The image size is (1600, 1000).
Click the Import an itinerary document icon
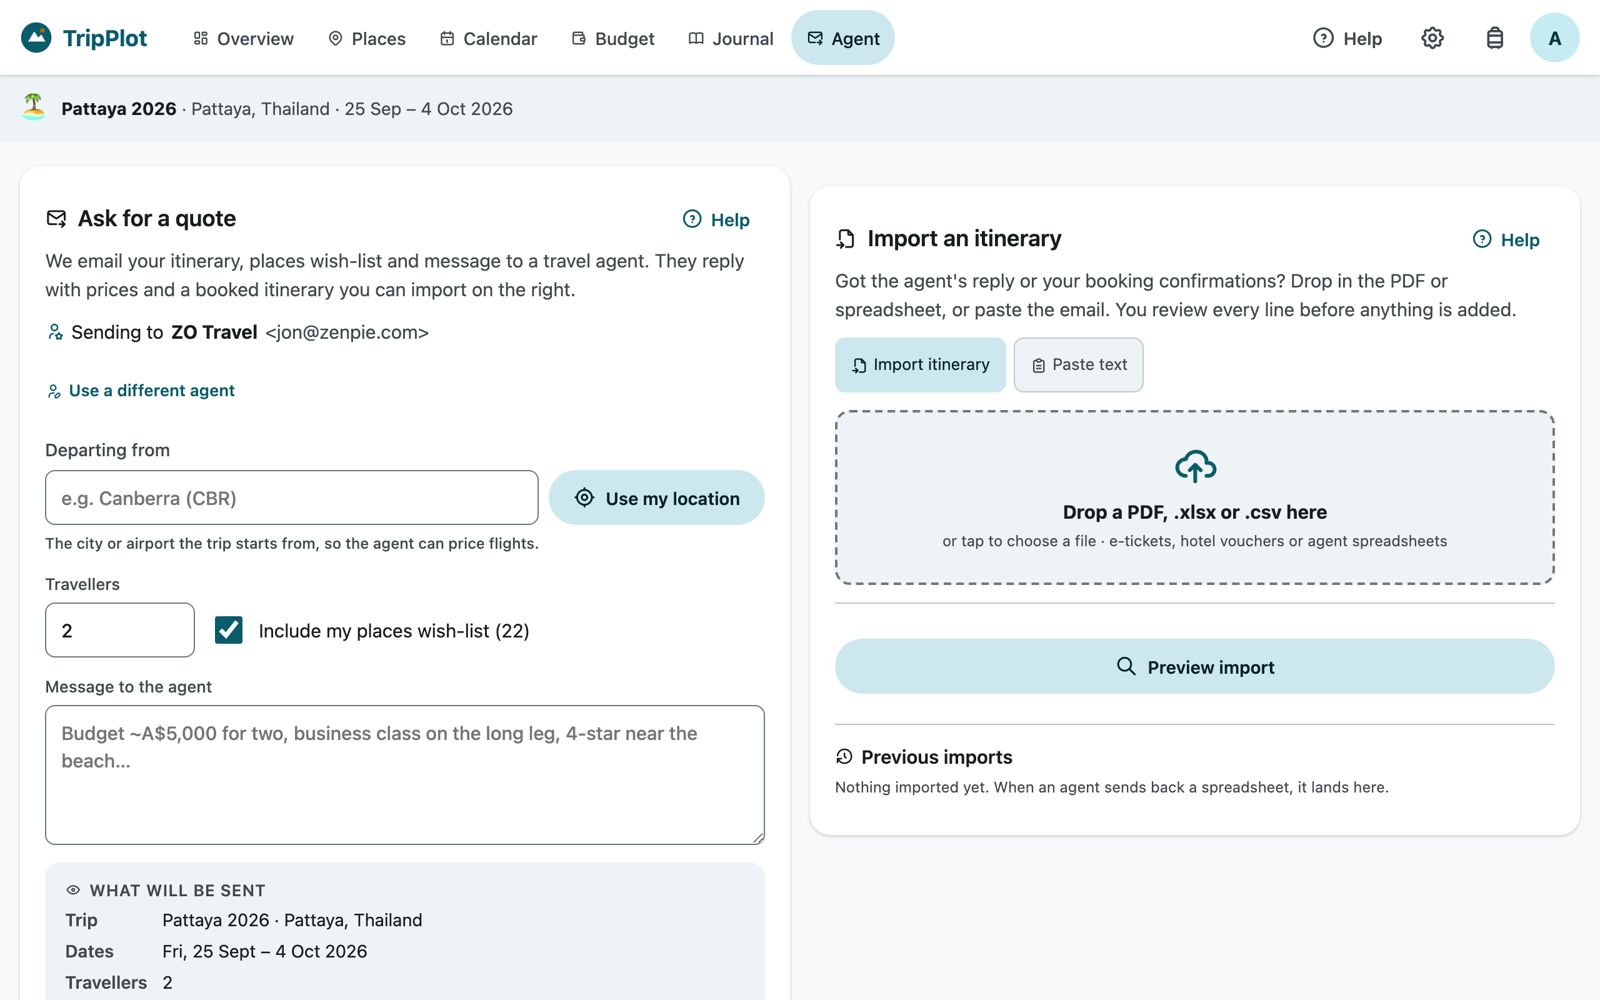coord(846,239)
